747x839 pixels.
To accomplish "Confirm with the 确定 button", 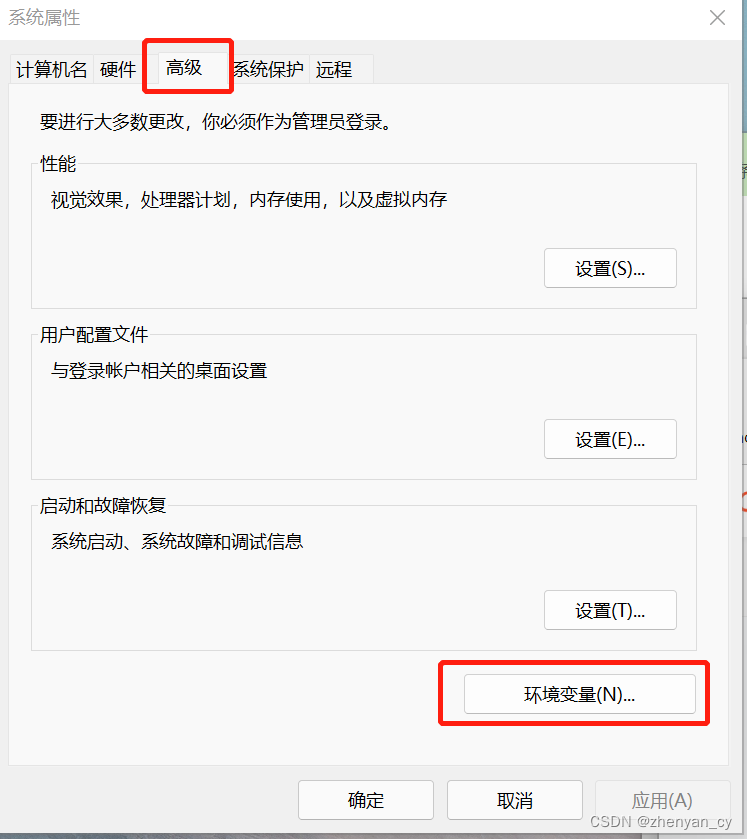I will (365, 800).
